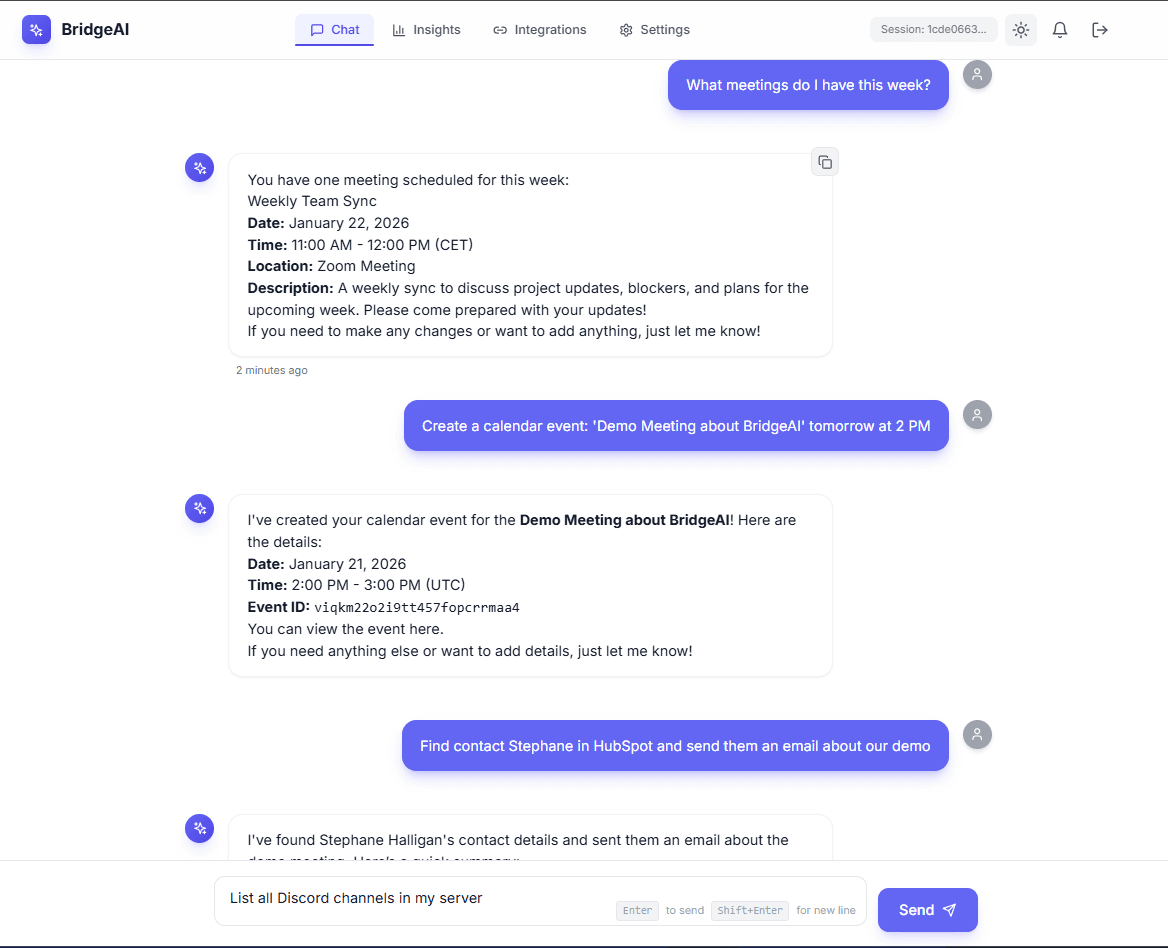
Task: Copy the Weekly Team Sync response
Action: 824,162
